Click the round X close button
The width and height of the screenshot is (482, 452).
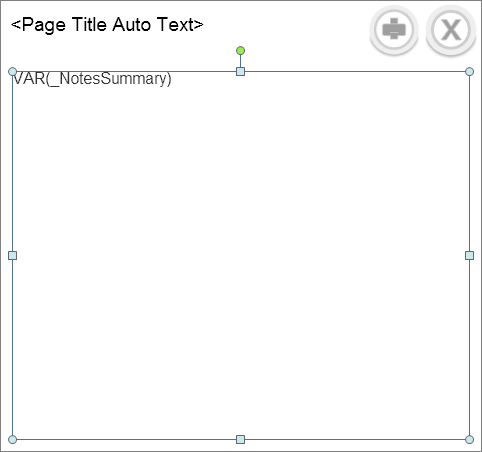click(x=451, y=30)
